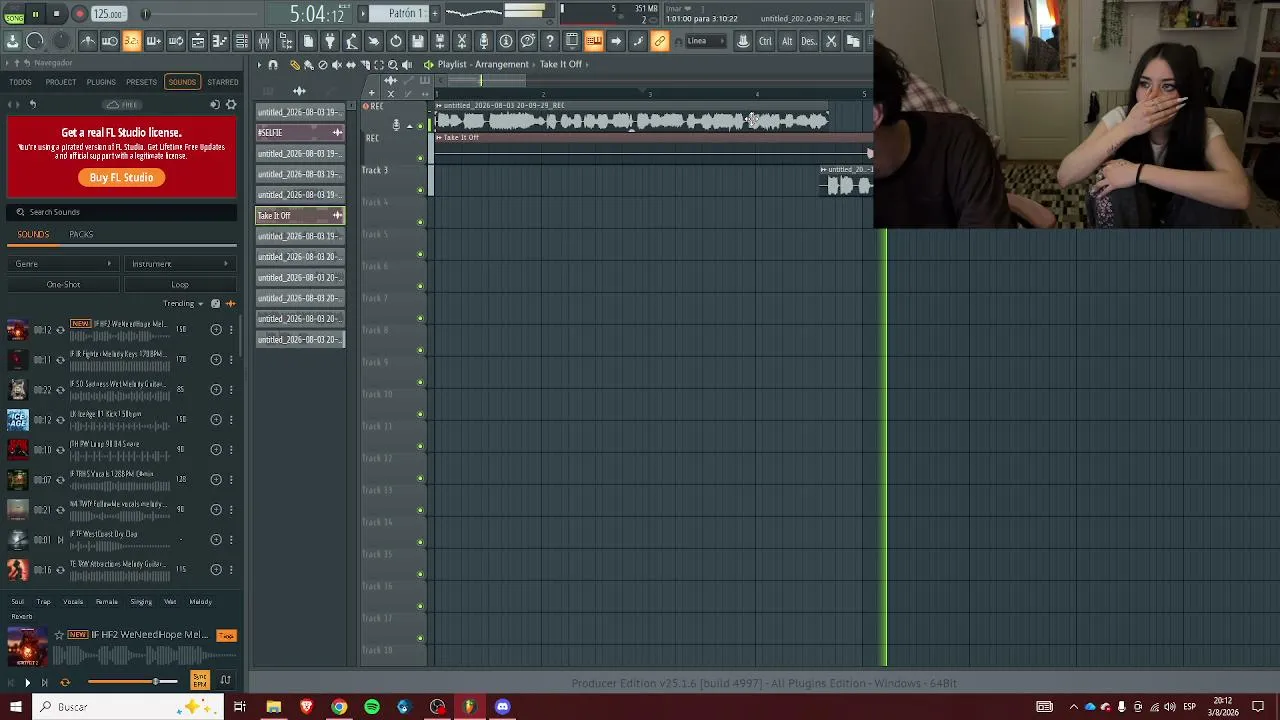Open the Chrome taskbar icon
Screen dimensions: 1280x720
pos(339,707)
